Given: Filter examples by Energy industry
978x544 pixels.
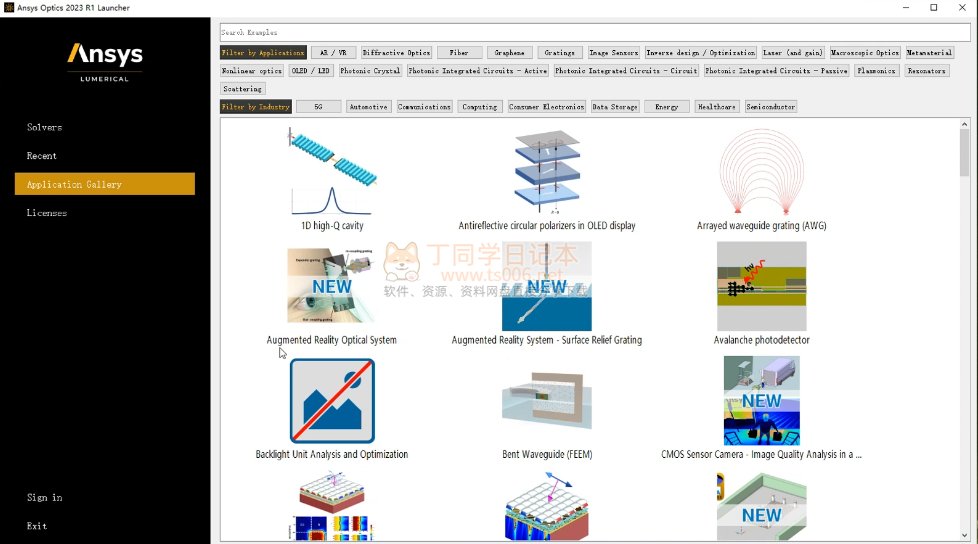Looking at the screenshot, I should click(667, 107).
